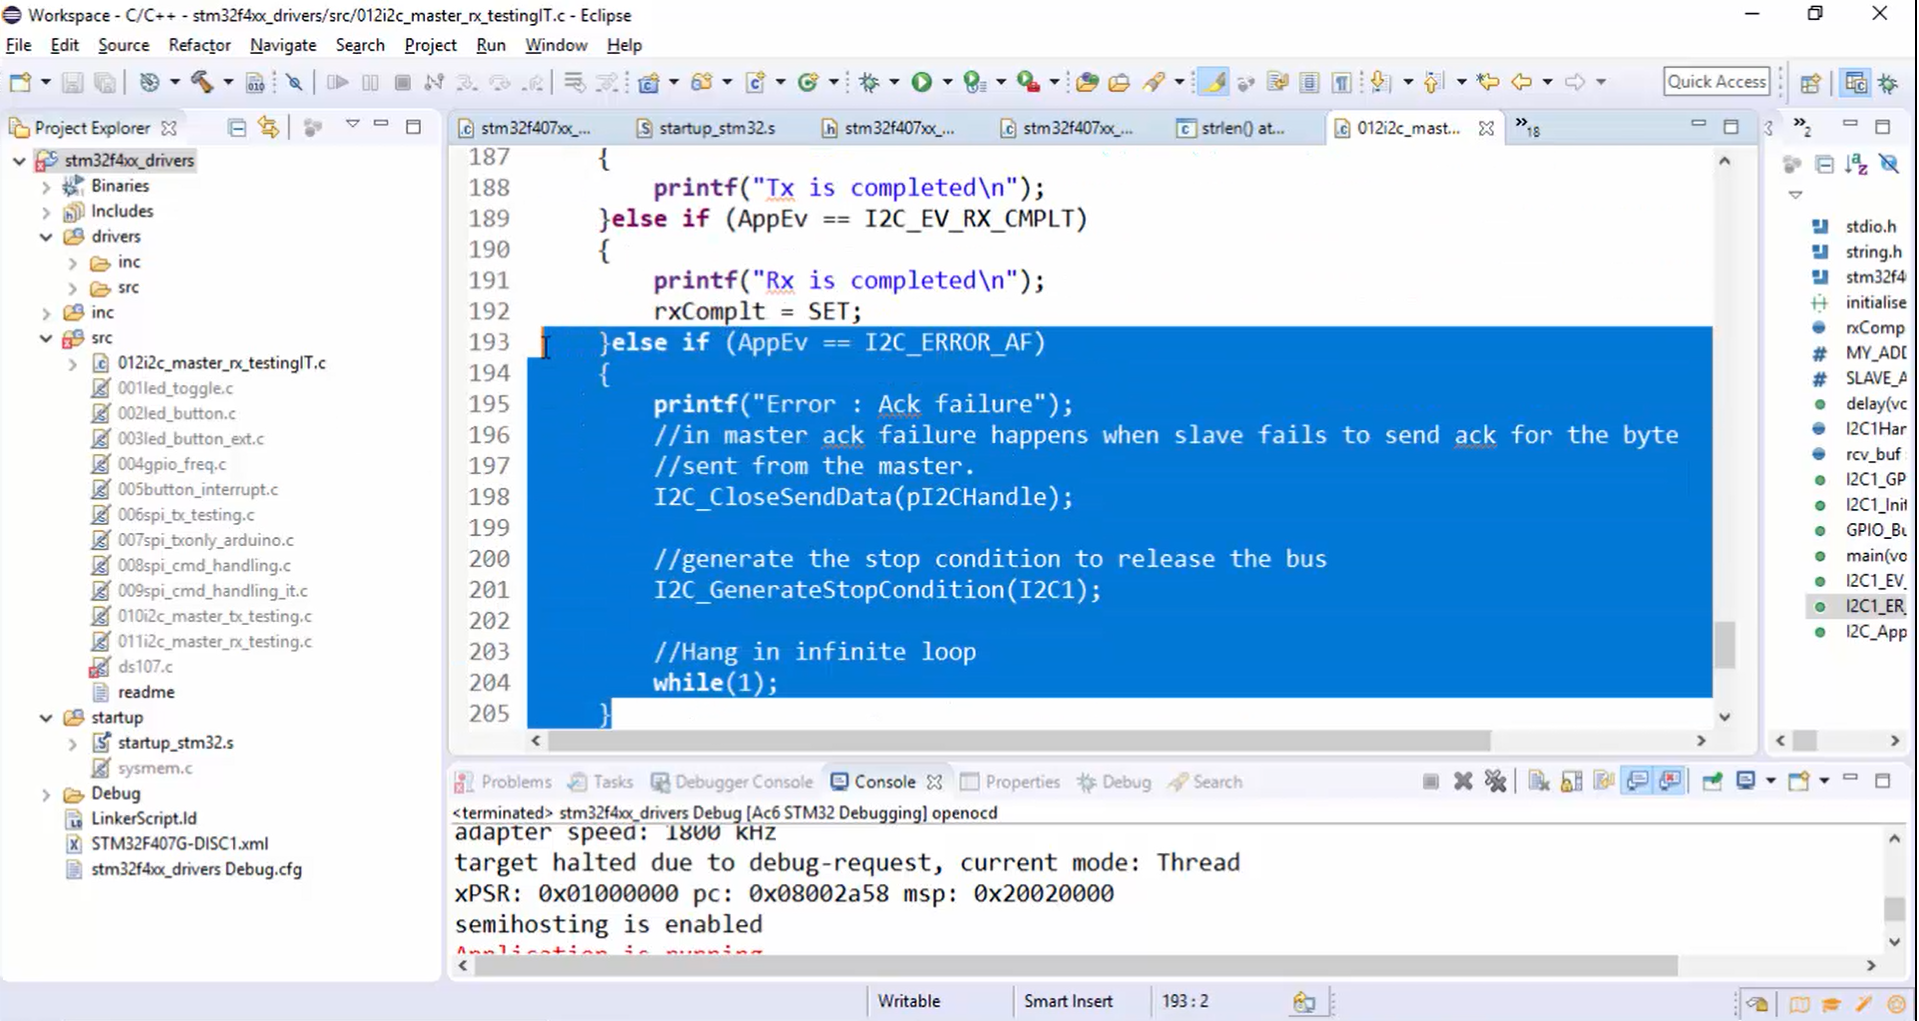Click the green Run button icon
Screen dimensions: 1919x1021
921,82
